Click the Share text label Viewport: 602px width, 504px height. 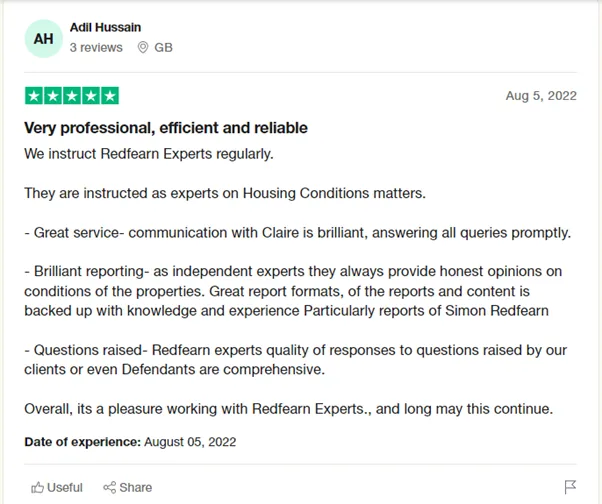pos(136,487)
